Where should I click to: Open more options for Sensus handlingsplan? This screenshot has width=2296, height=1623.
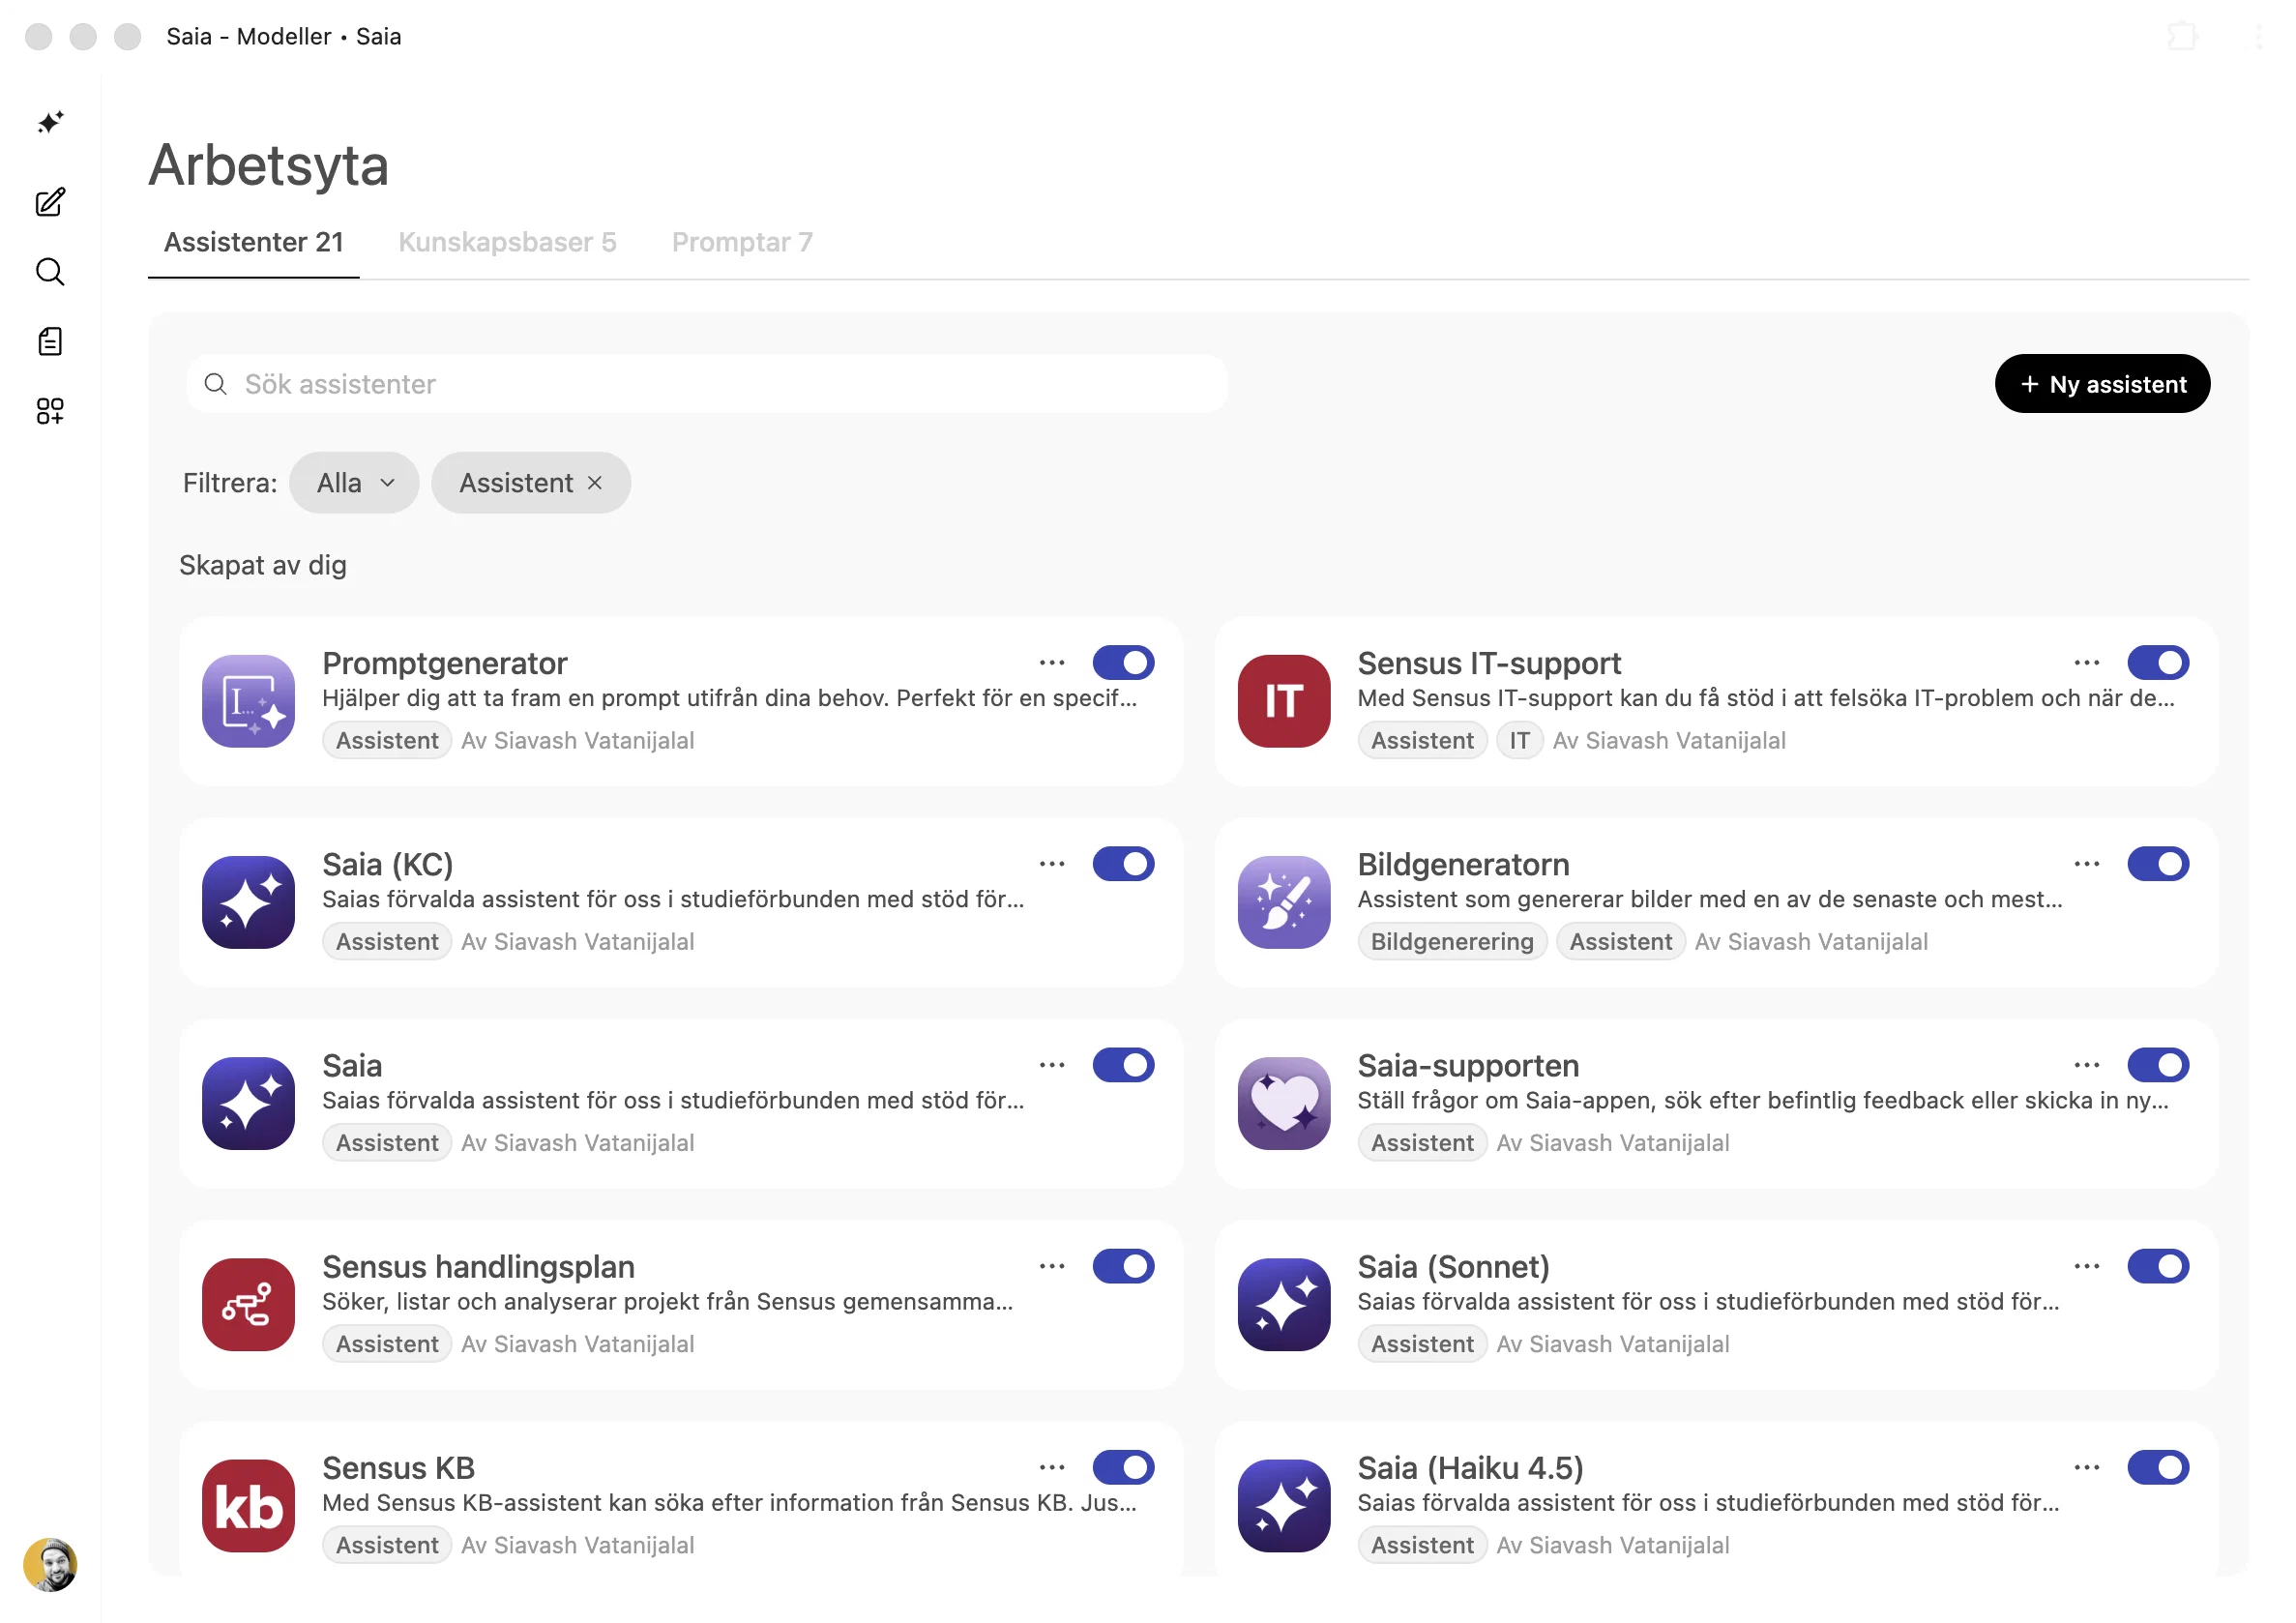pyautogui.click(x=1052, y=1265)
